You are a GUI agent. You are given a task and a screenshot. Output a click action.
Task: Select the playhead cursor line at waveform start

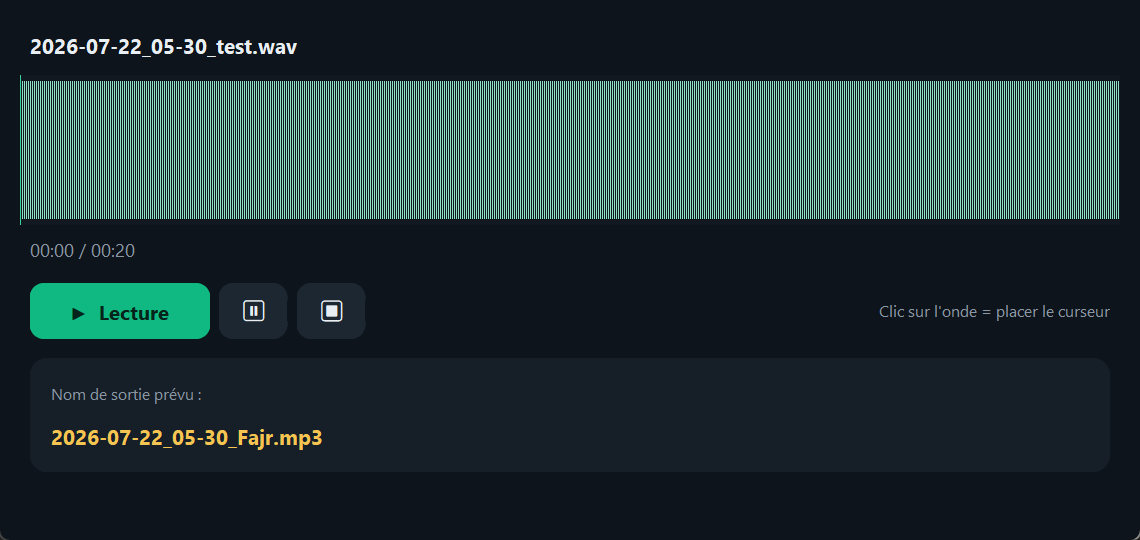[20, 150]
